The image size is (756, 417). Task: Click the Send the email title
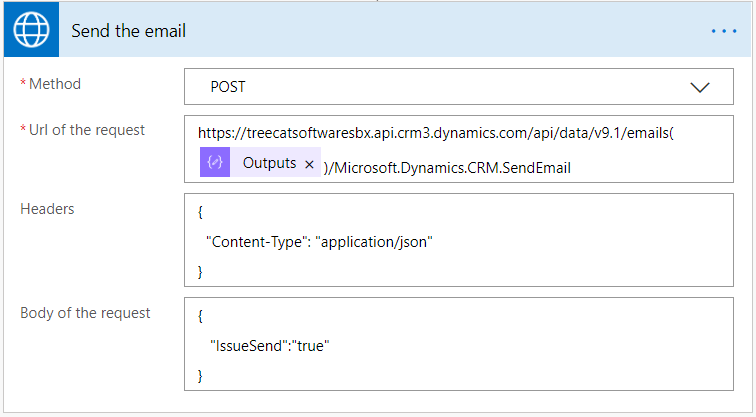[x=128, y=31]
